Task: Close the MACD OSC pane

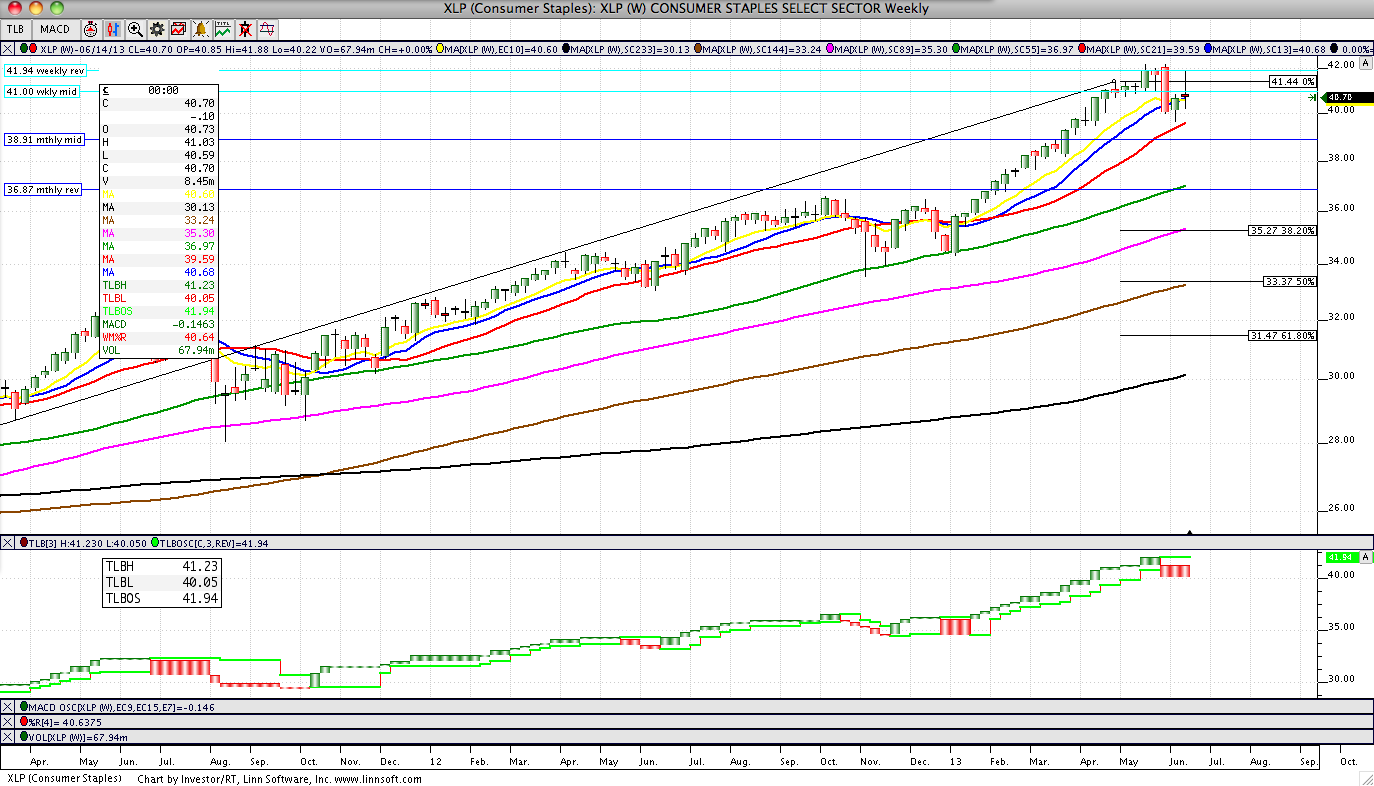Action: coord(9,707)
